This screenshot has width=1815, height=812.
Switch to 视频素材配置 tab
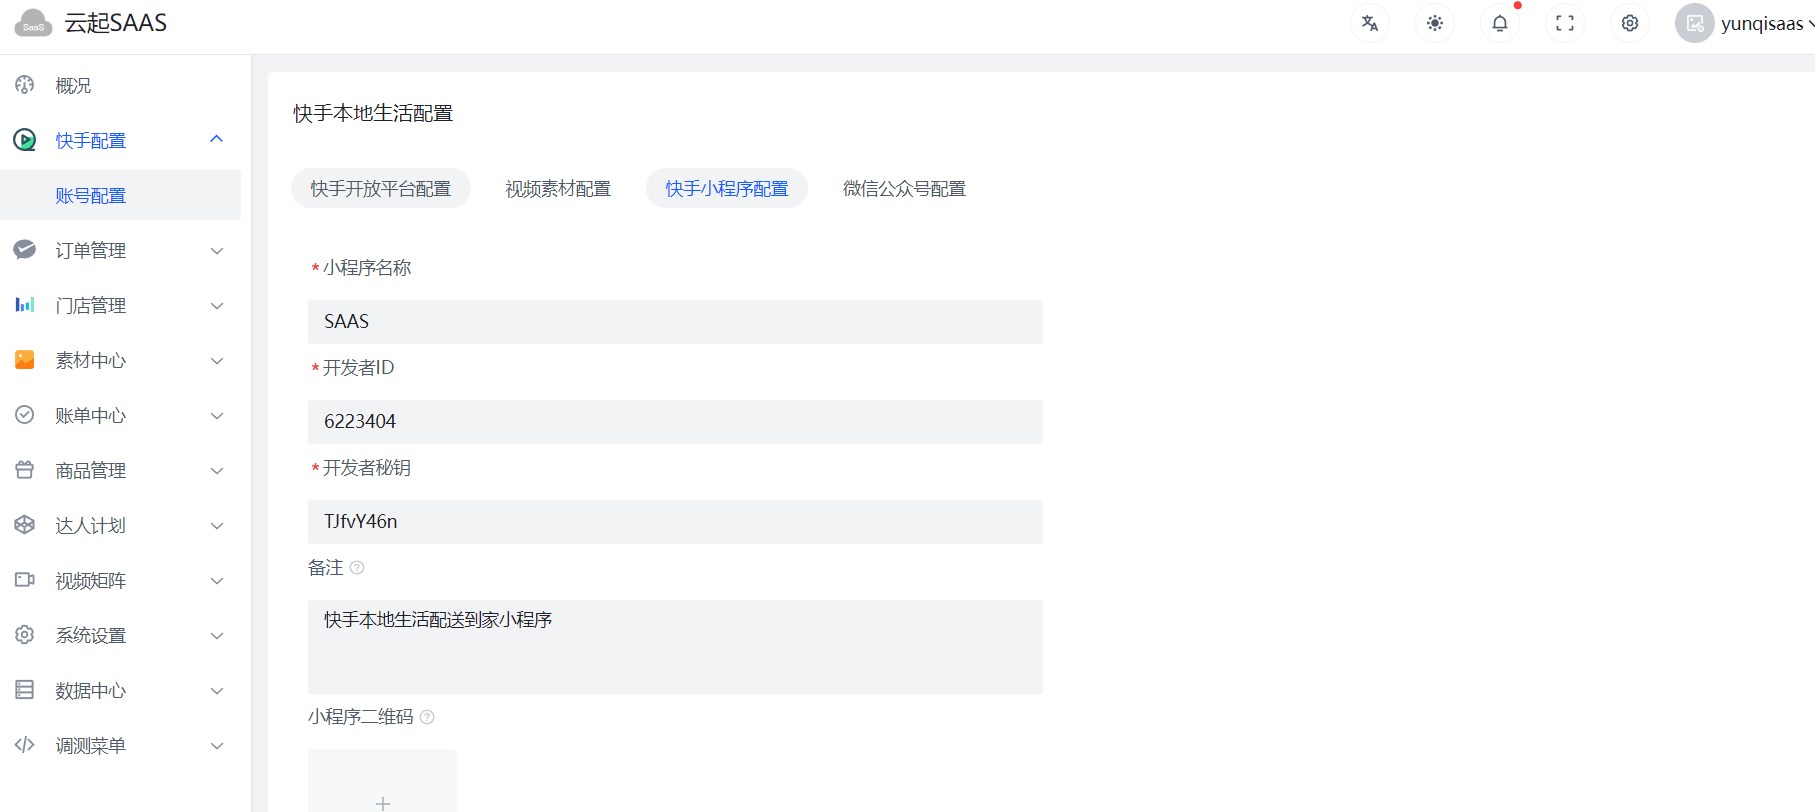point(558,188)
